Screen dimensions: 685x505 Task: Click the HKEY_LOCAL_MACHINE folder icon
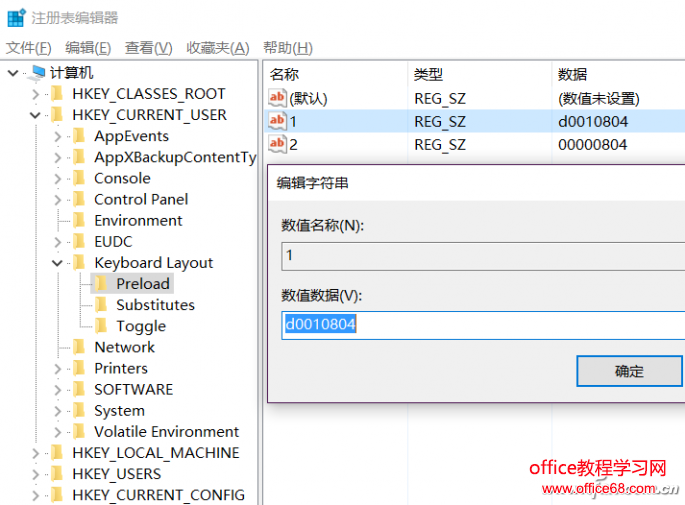(57, 453)
